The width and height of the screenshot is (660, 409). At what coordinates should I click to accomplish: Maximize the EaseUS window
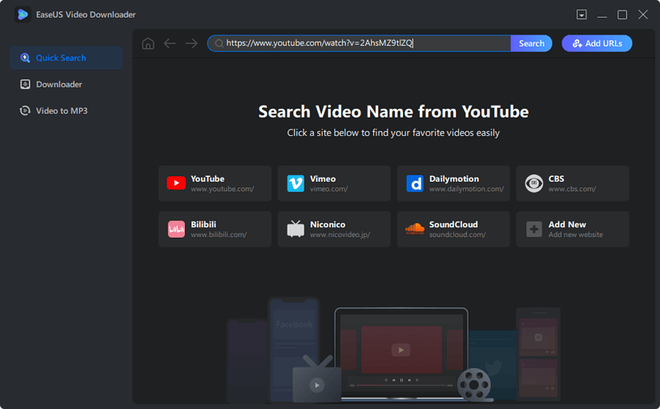point(622,15)
